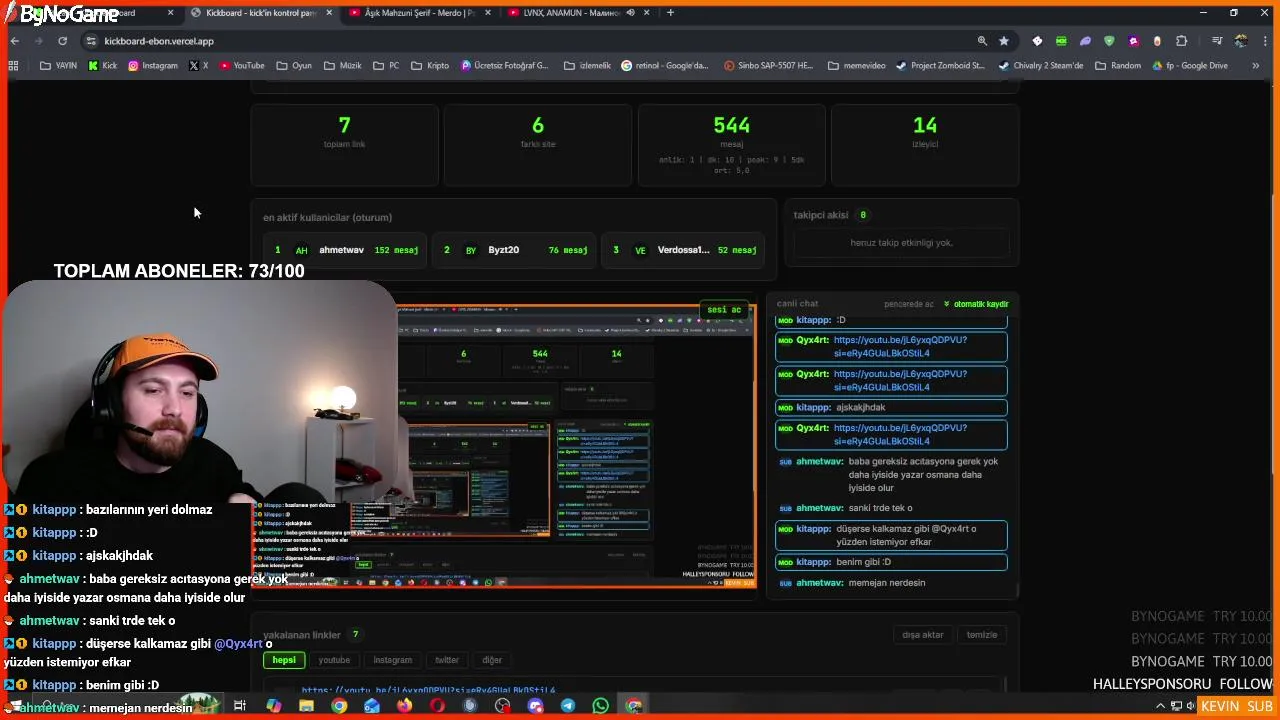The width and height of the screenshot is (1280, 720).
Task: Open the Sinbo SAP-5507 bookmark
Action: 768,66
